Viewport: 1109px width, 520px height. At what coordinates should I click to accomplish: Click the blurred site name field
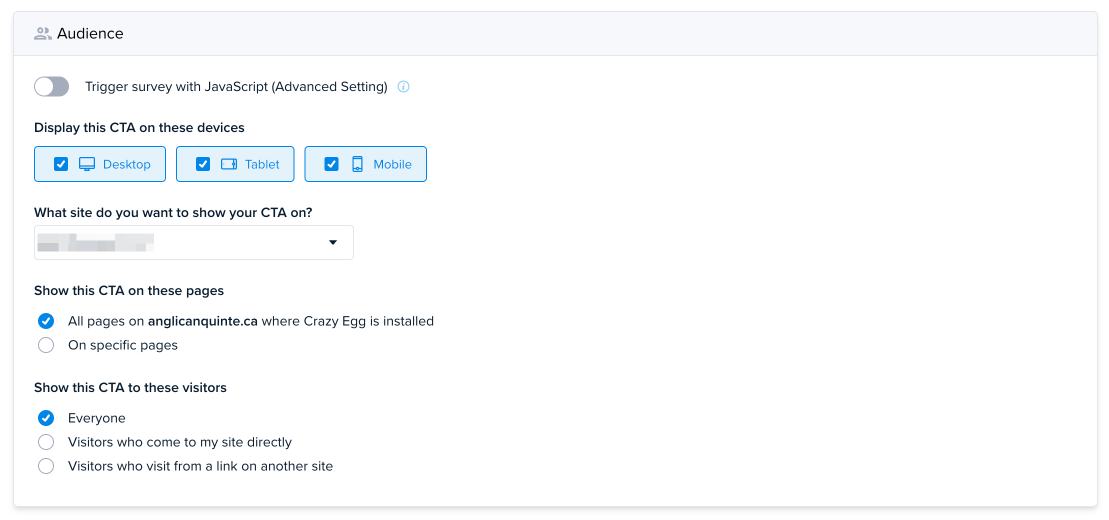coord(194,243)
